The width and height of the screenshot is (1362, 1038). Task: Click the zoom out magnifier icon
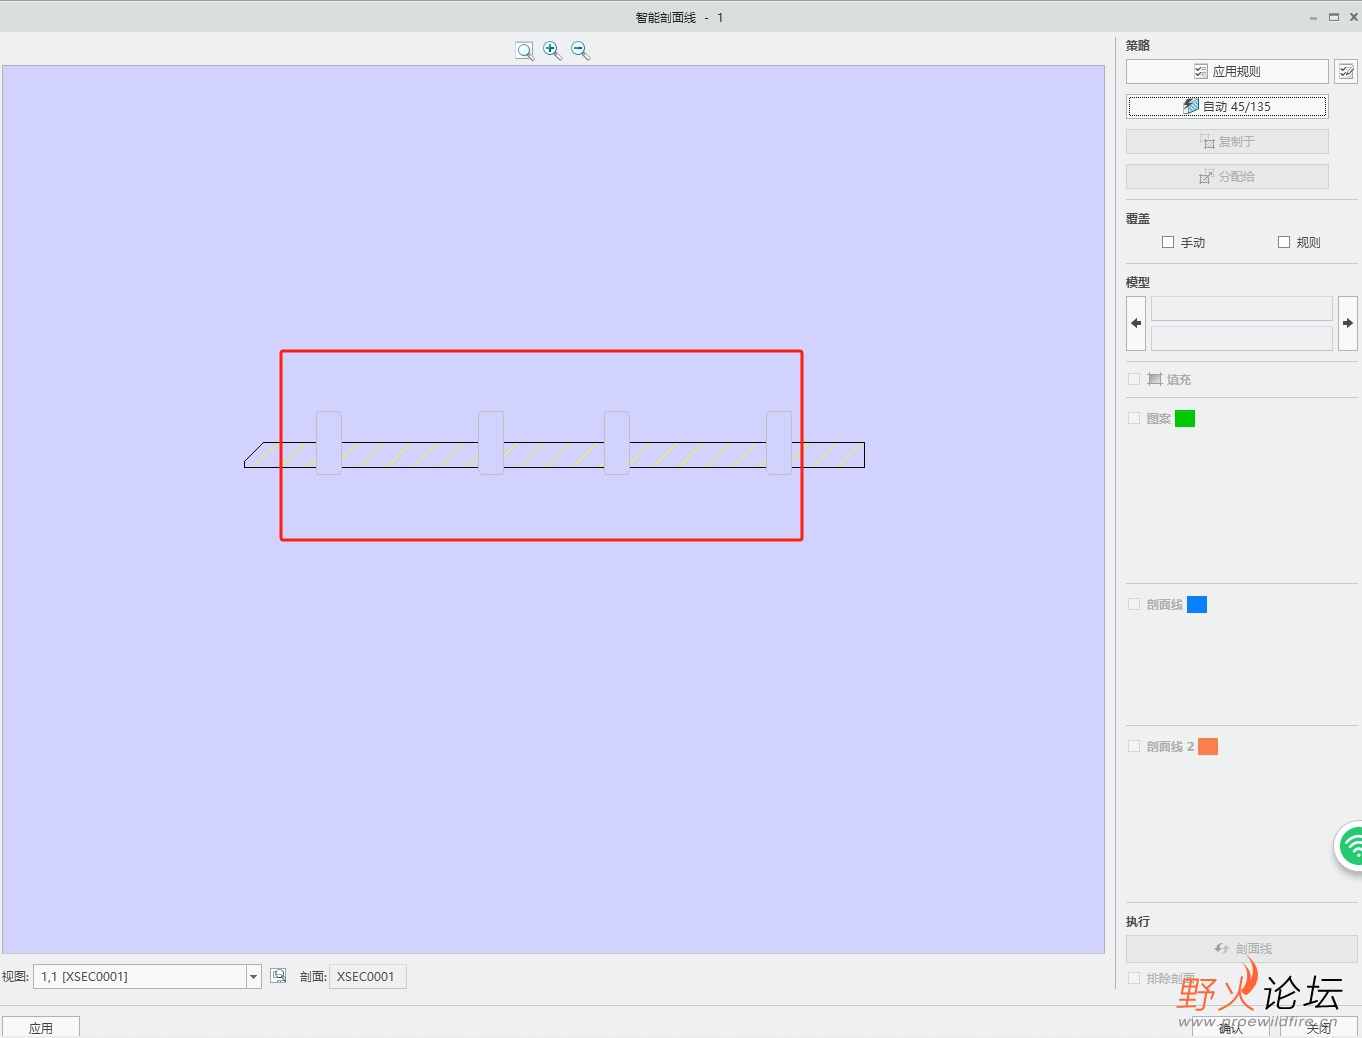point(580,51)
